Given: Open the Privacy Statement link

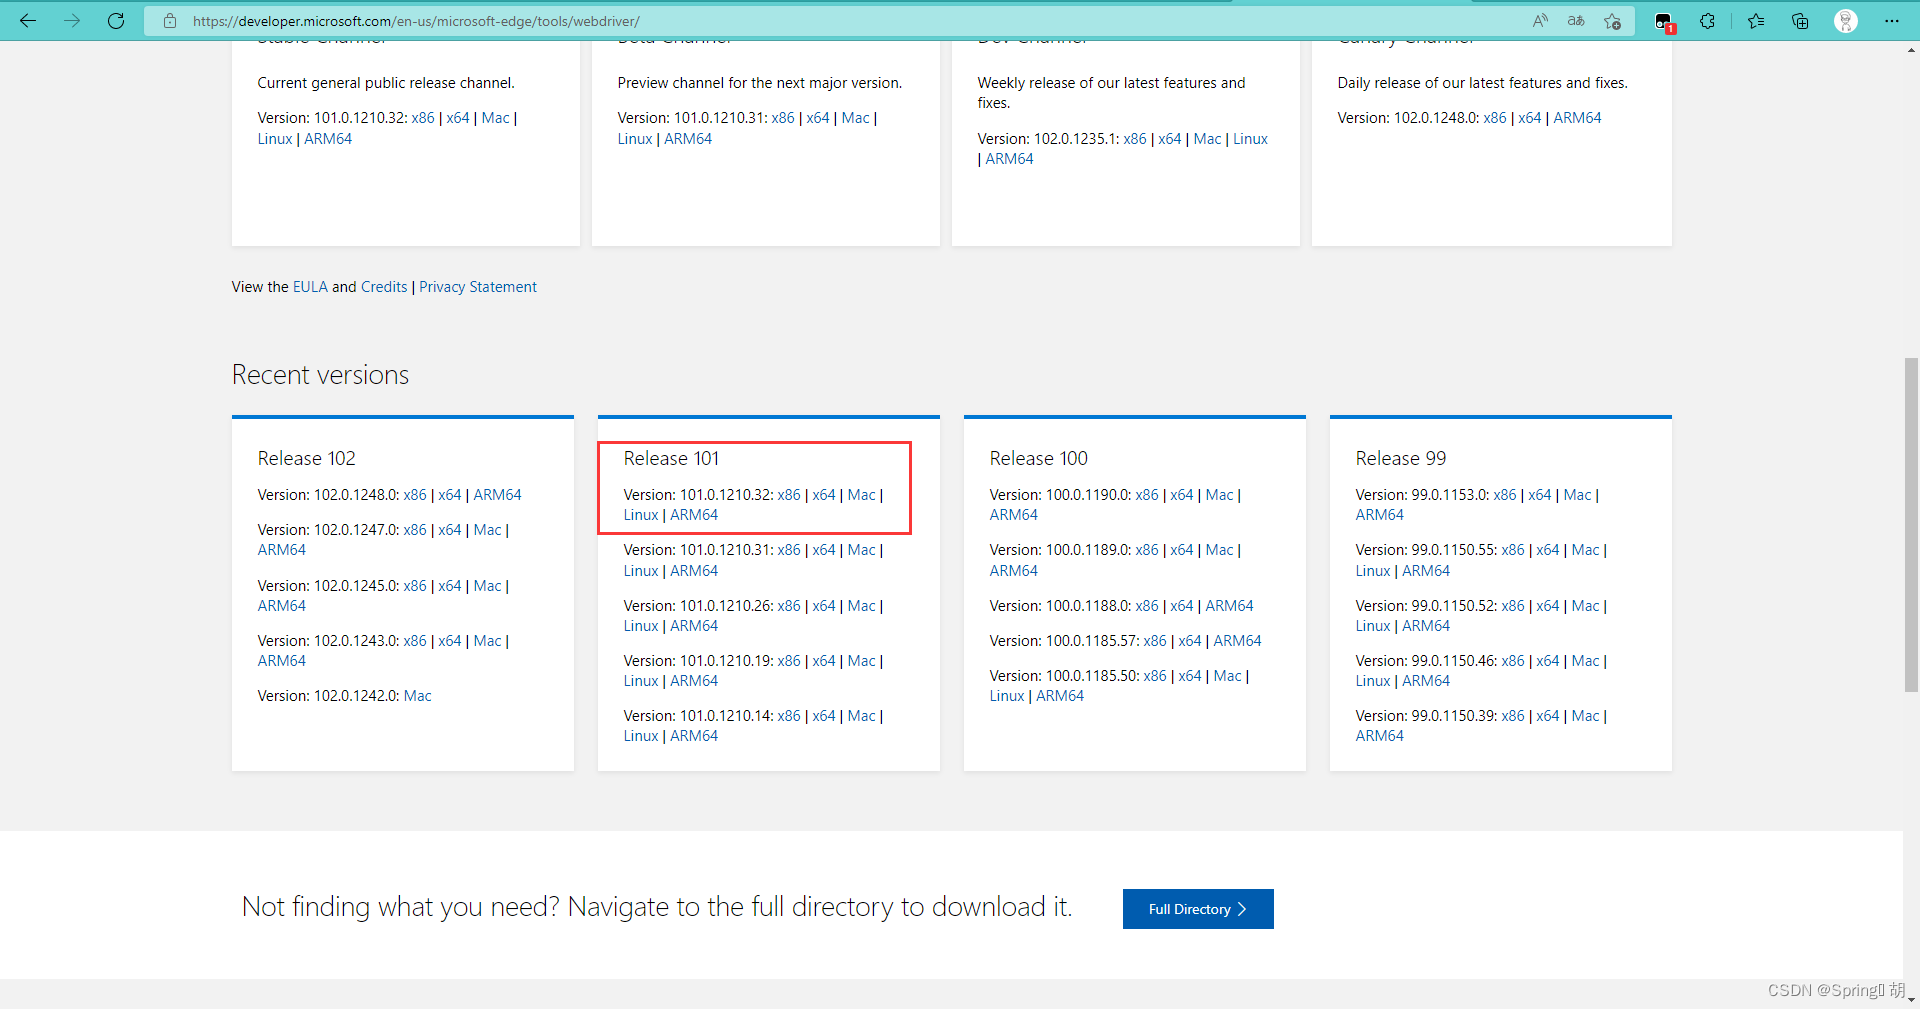Looking at the screenshot, I should tap(478, 287).
